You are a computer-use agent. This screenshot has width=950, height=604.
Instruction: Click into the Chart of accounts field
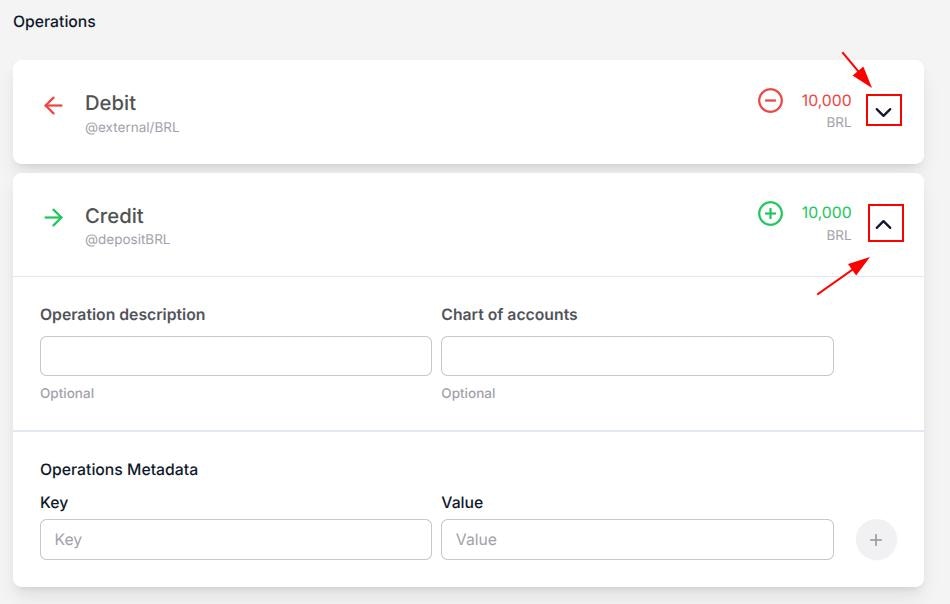[637, 356]
